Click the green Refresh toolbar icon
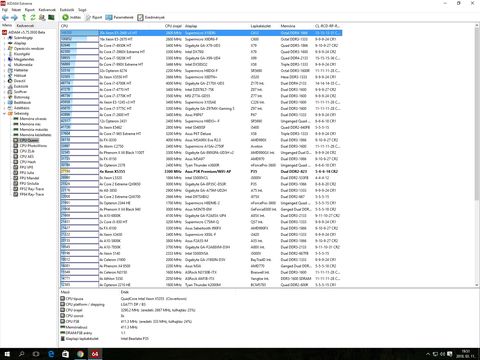This screenshot has height=360, width=480. (x=33, y=17)
